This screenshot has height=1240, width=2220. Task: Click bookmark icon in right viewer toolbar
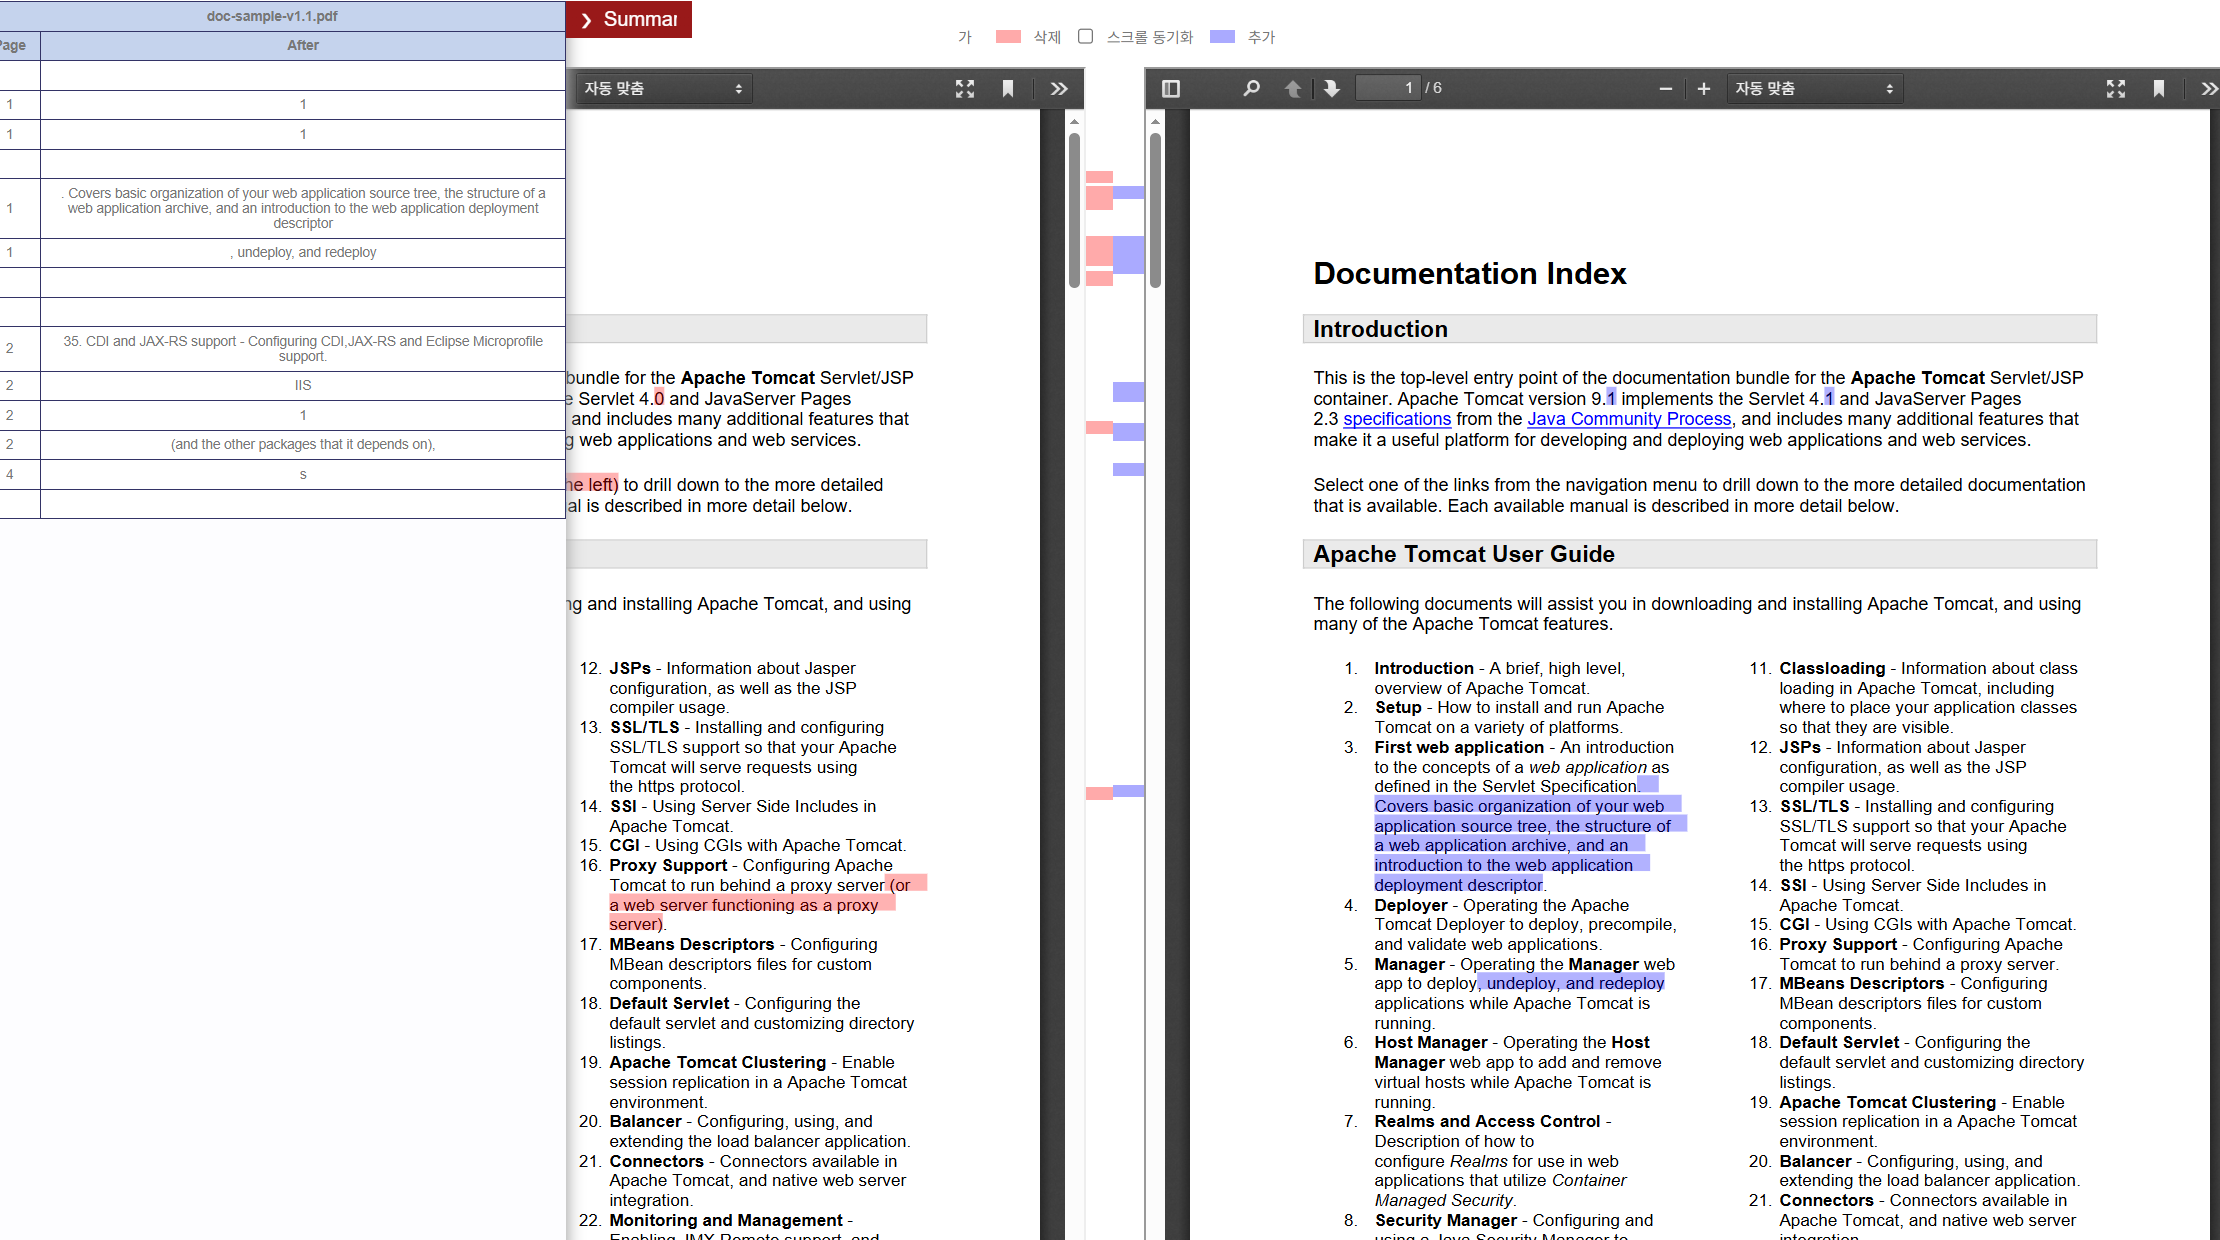coord(2159,89)
